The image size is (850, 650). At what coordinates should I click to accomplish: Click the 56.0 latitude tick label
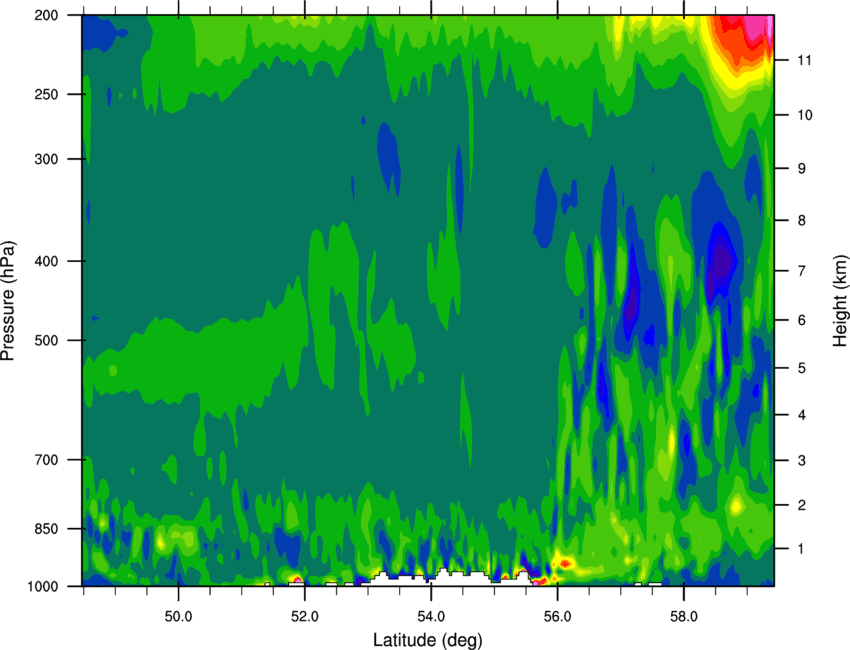(x=557, y=617)
